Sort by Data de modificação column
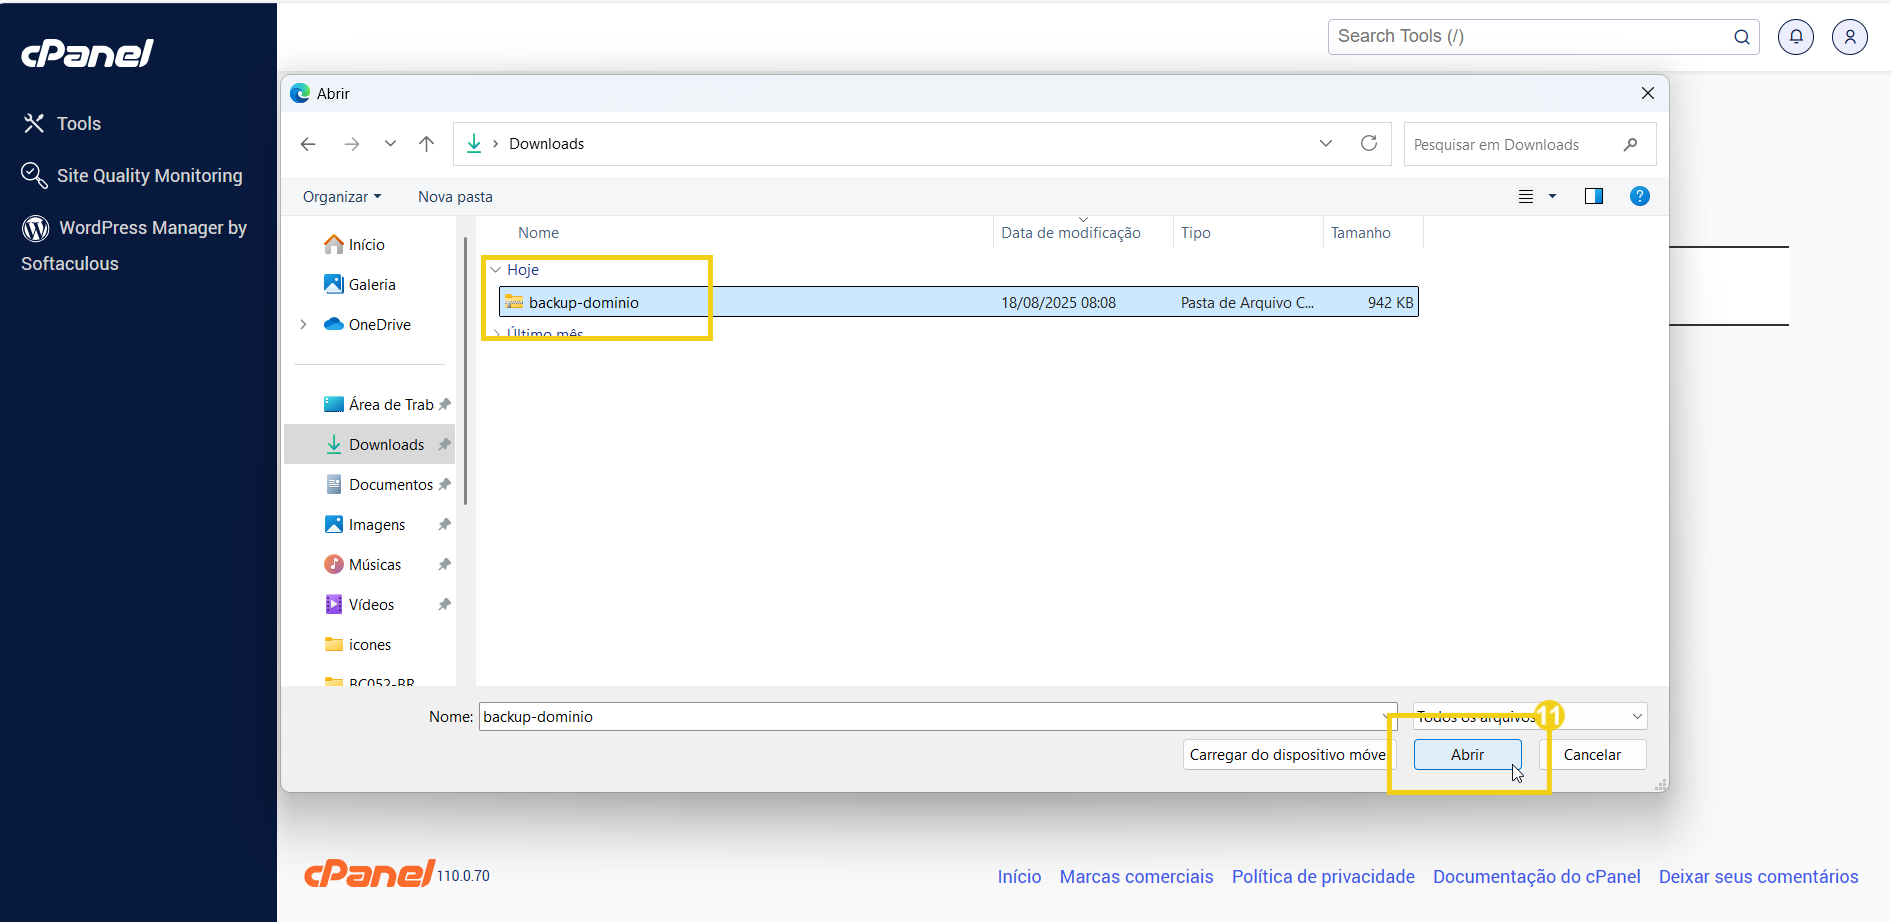Screen dimensions: 1891x922 [1071, 233]
